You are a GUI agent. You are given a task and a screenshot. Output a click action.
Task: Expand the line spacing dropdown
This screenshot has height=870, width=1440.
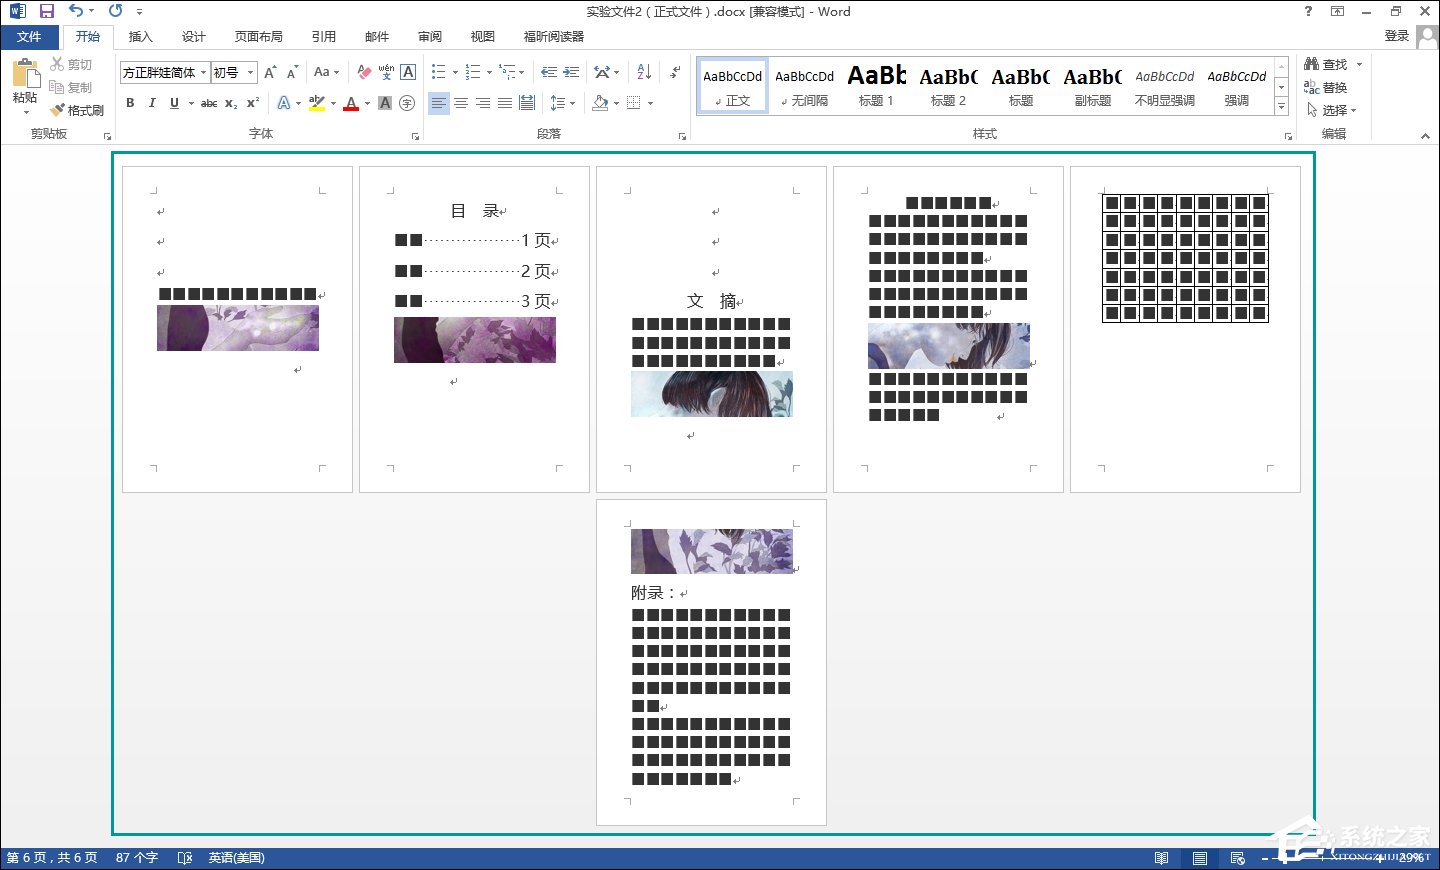tap(573, 103)
